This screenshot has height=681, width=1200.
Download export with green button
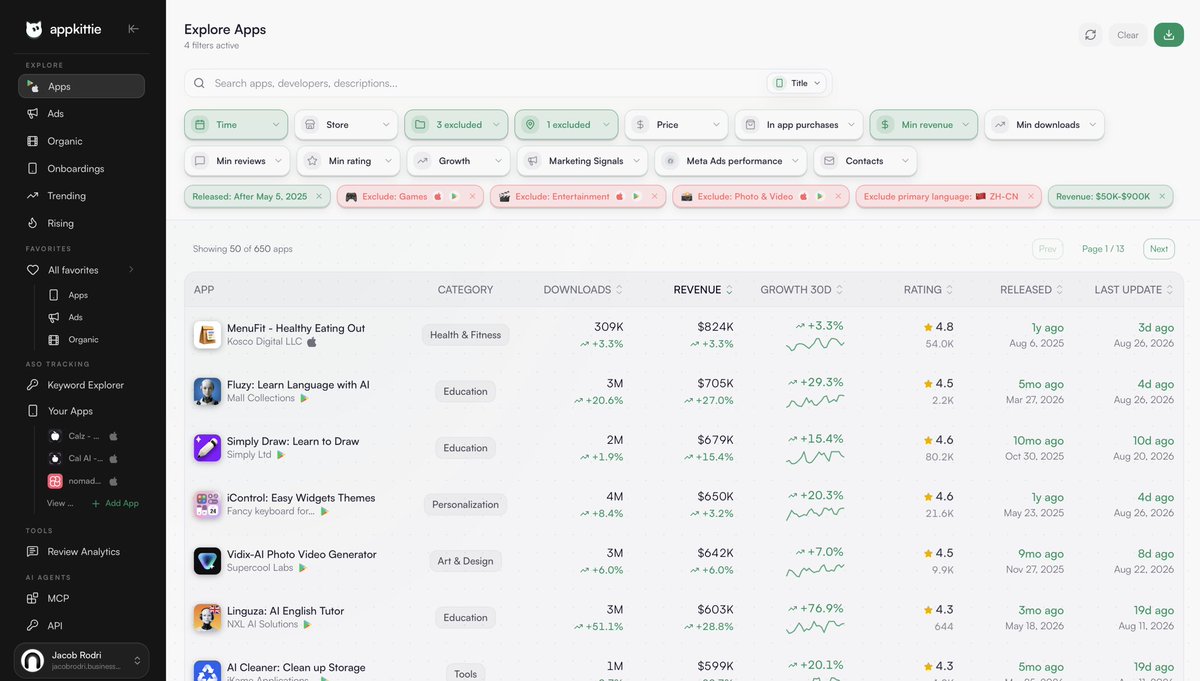click(1168, 35)
